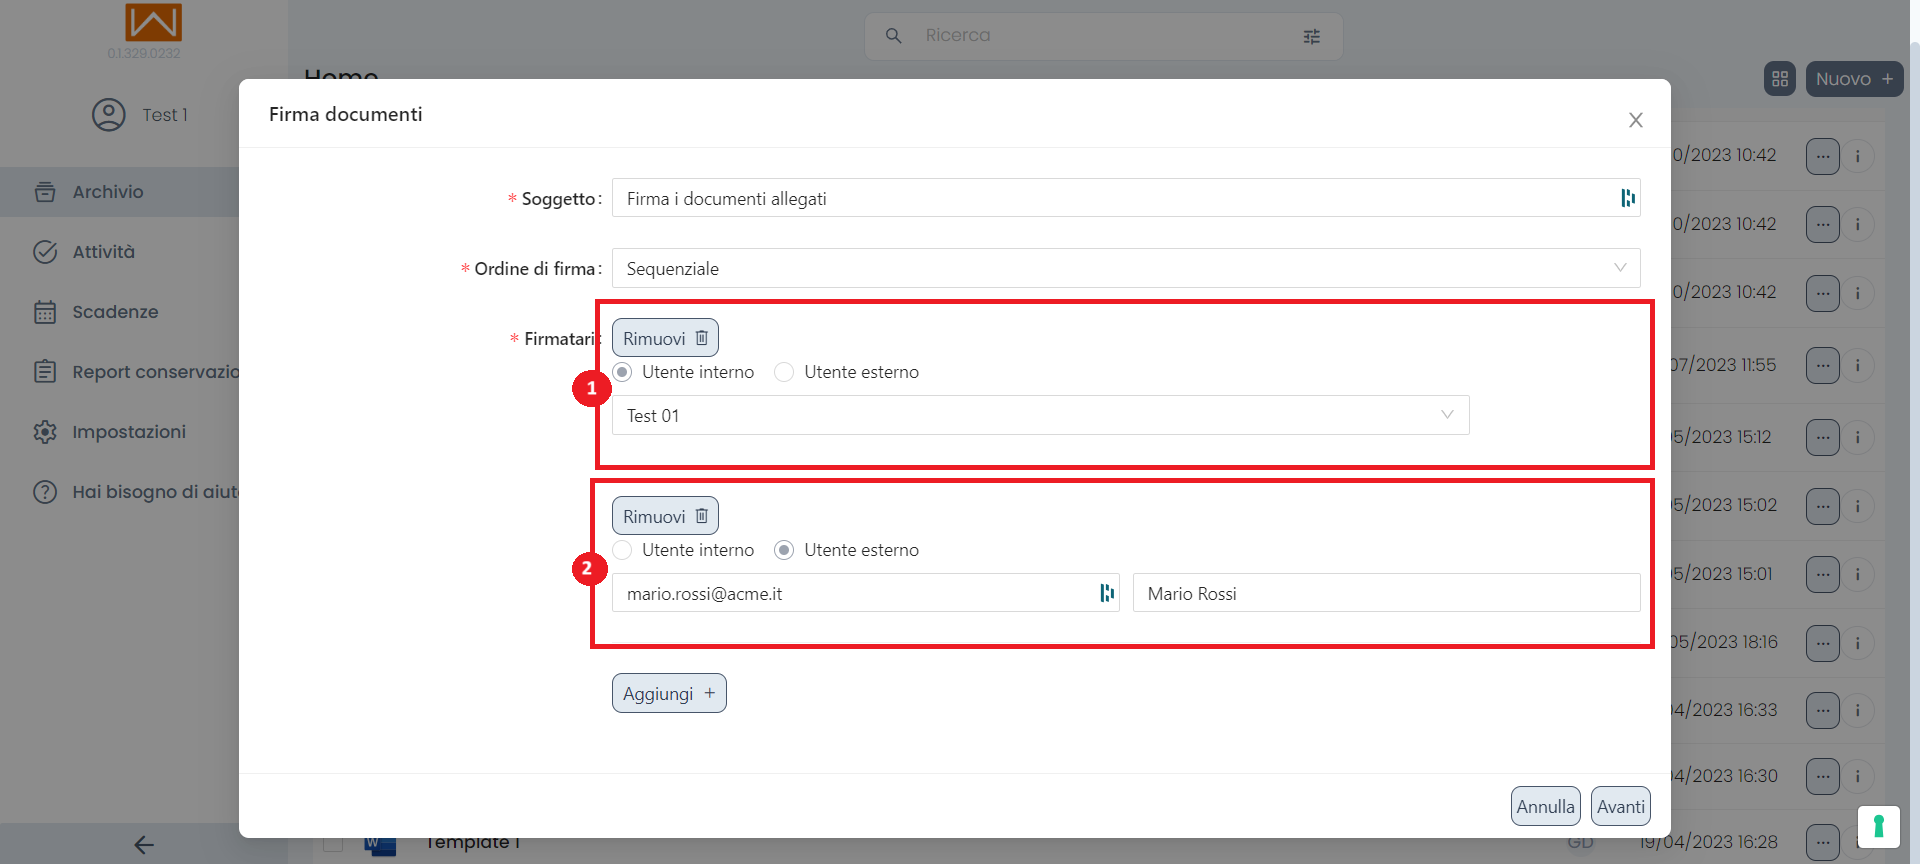This screenshot has height=864, width=1920.
Task: Select Utente interno for first signer
Action: (x=623, y=372)
